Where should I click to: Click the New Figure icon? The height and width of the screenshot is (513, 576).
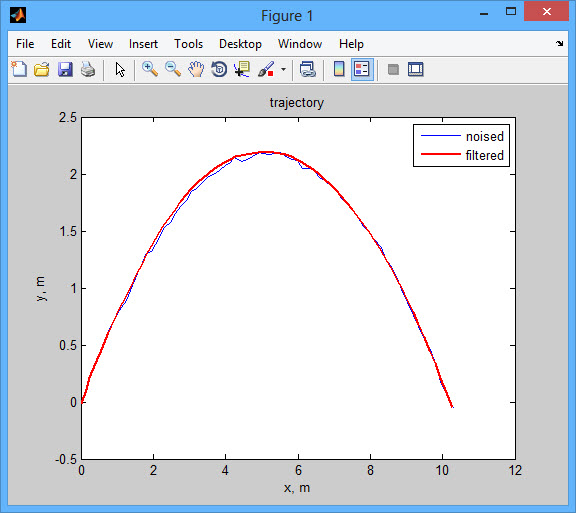(x=19, y=69)
